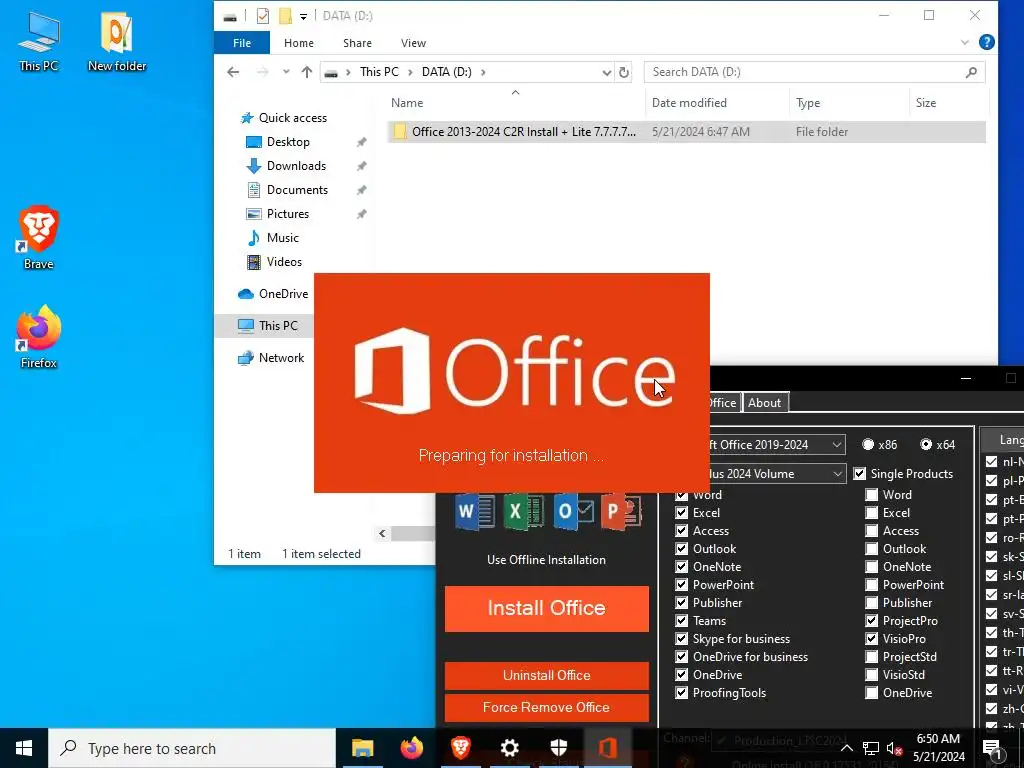Image resolution: width=1024 pixels, height=768 pixels.
Task: Click the Excel icon in Office installer
Action: point(523,511)
